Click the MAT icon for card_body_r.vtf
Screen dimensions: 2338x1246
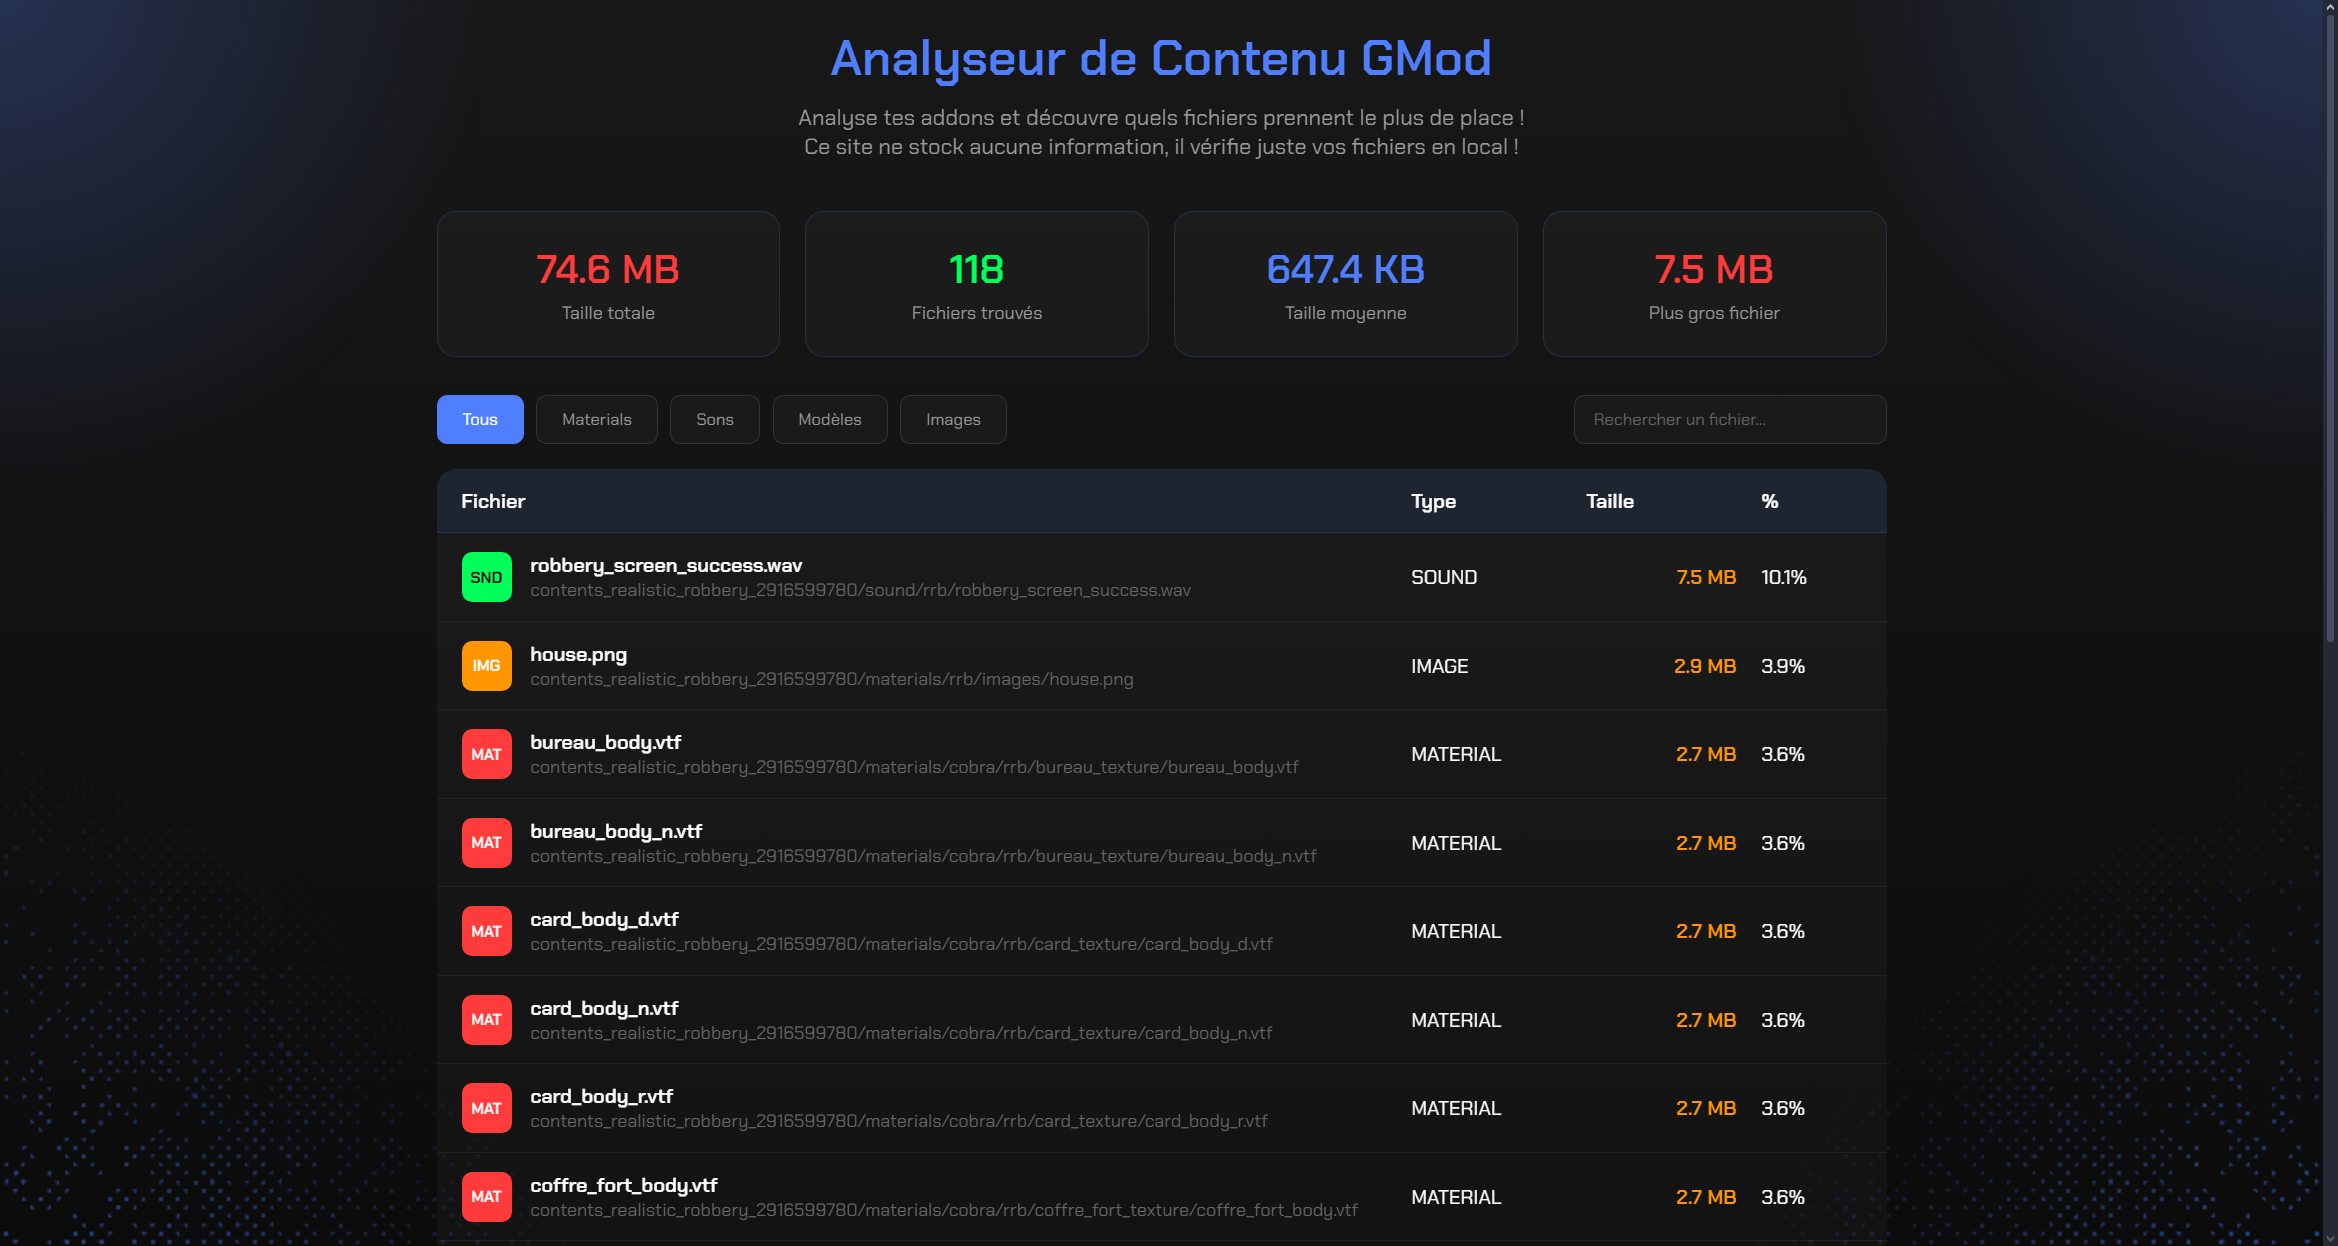(x=486, y=1108)
